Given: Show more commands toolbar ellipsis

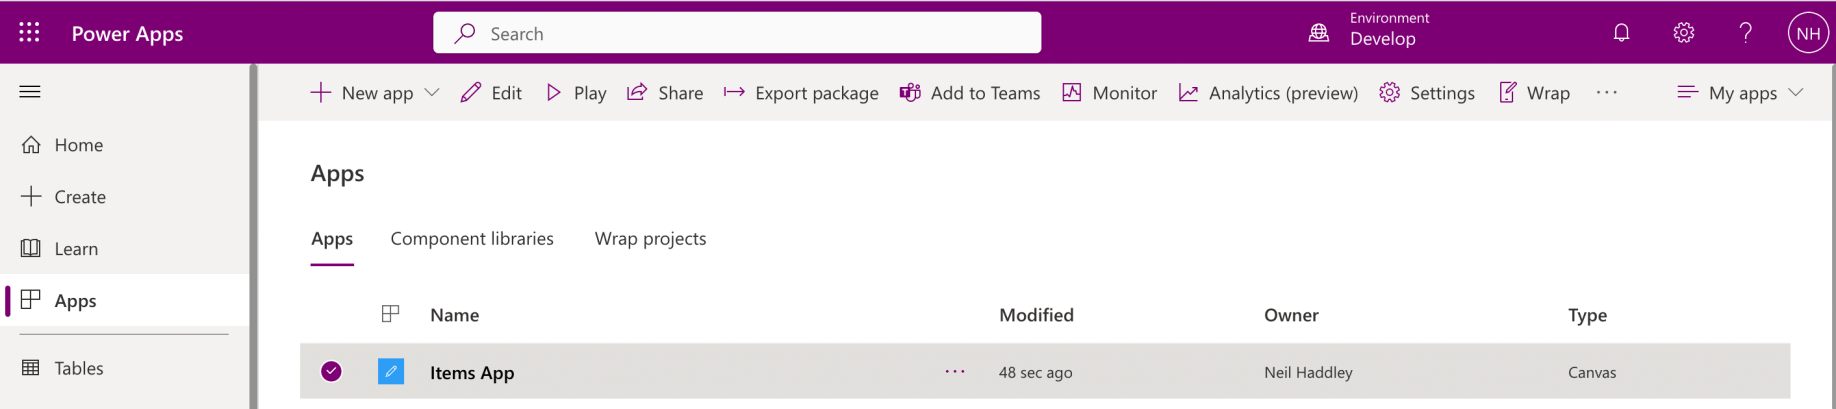Looking at the screenshot, I should 1606,93.
